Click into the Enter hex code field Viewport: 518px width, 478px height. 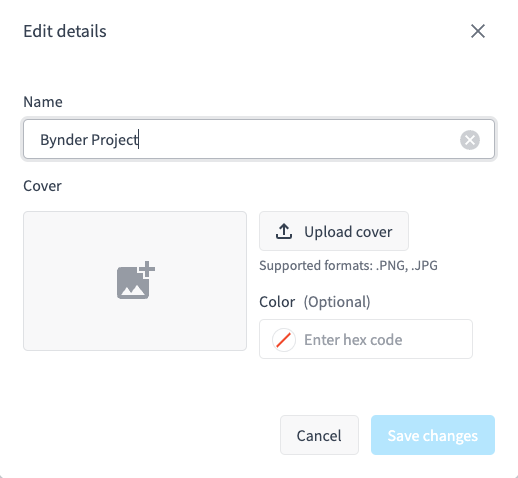click(366, 339)
